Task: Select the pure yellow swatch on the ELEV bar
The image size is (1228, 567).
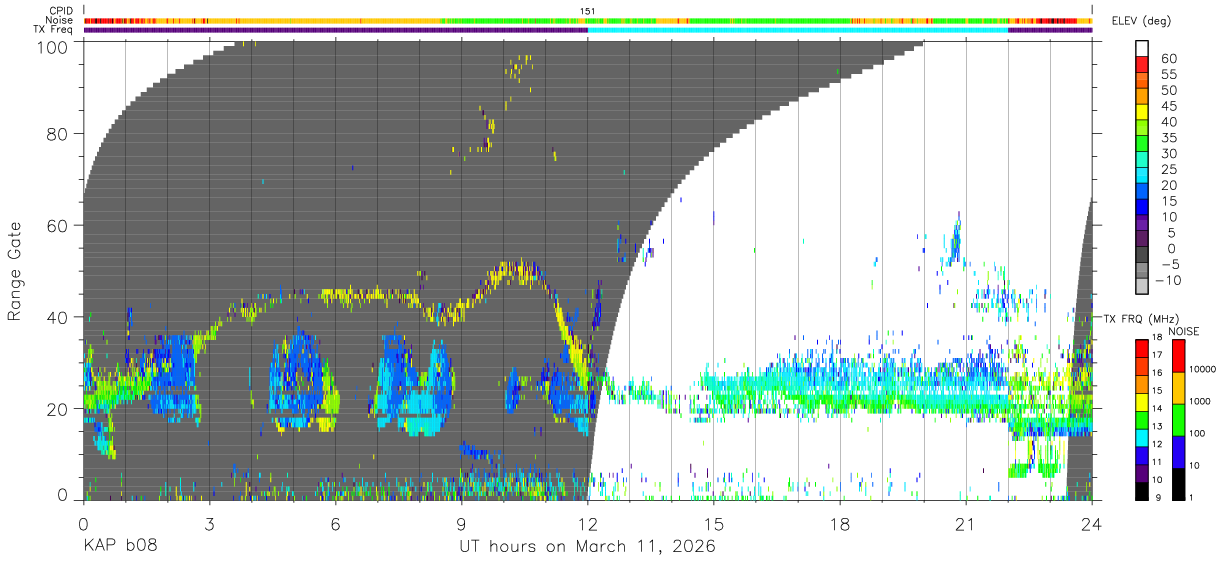Action: (x=1142, y=112)
